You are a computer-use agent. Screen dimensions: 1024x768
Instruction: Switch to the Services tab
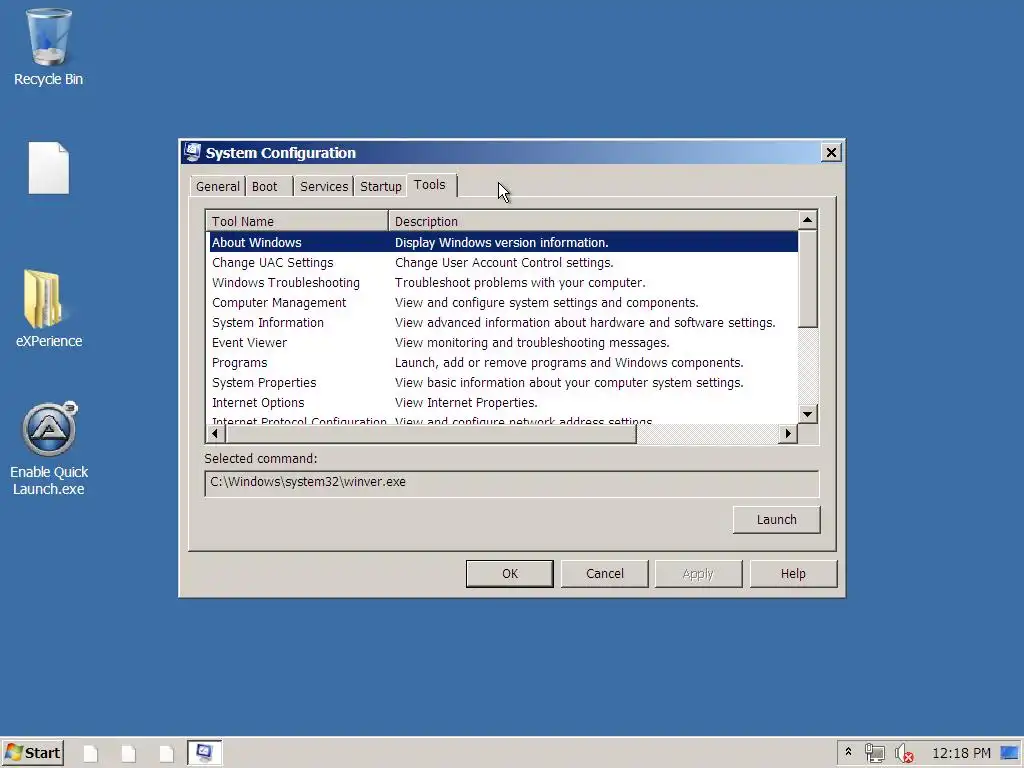point(324,186)
